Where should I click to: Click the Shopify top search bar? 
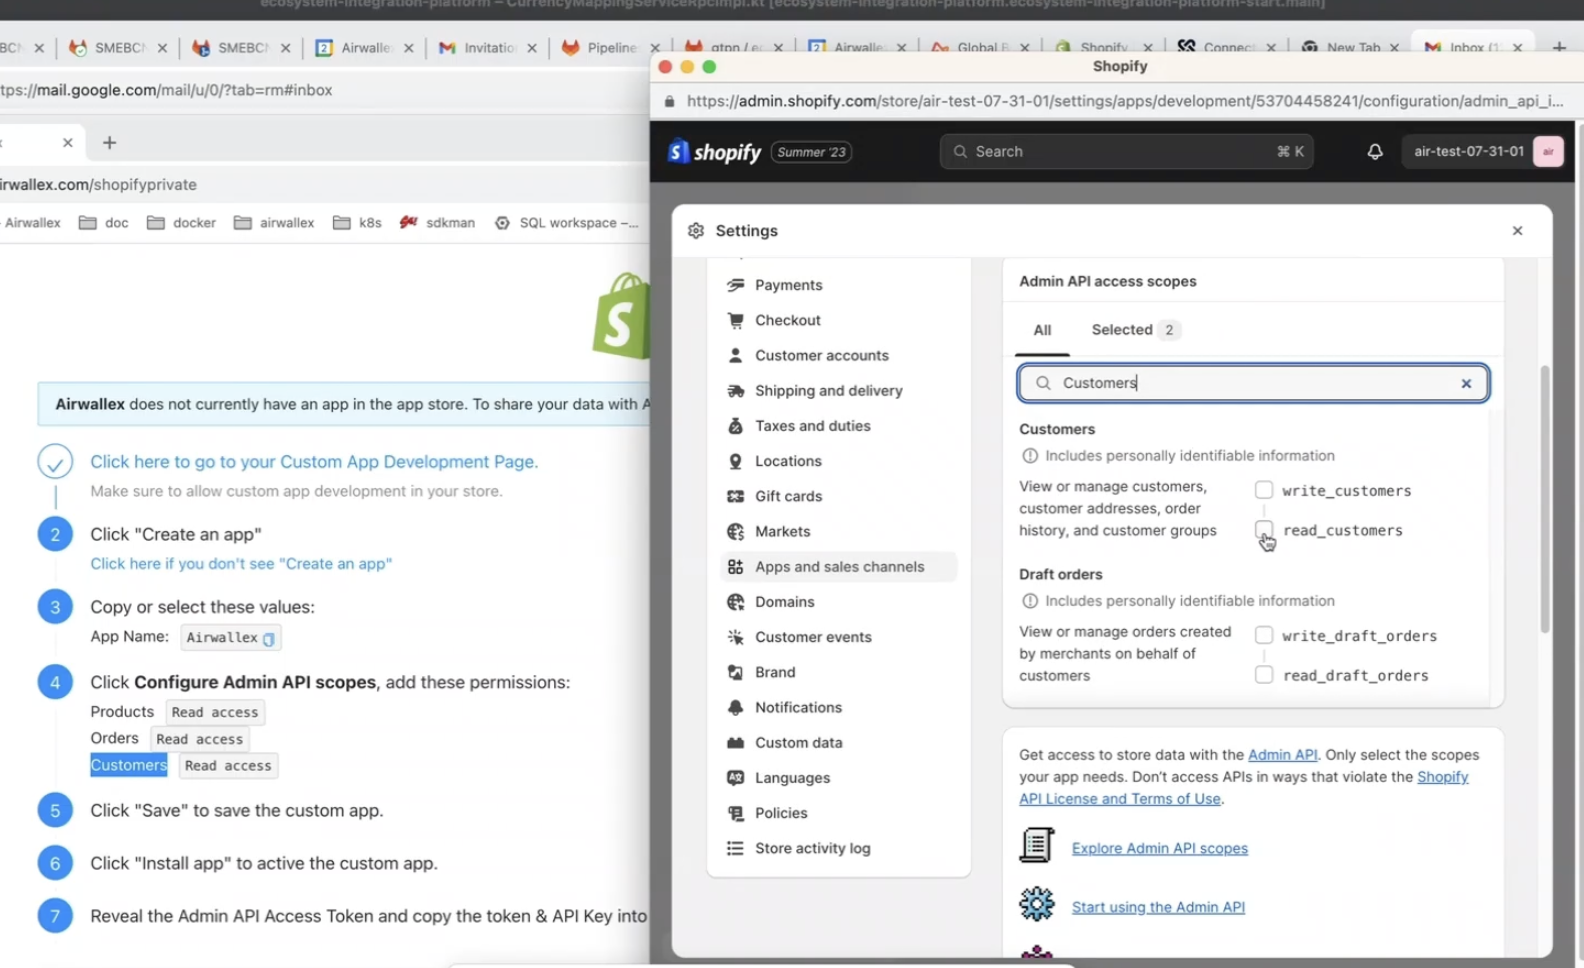click(1126, 152)
